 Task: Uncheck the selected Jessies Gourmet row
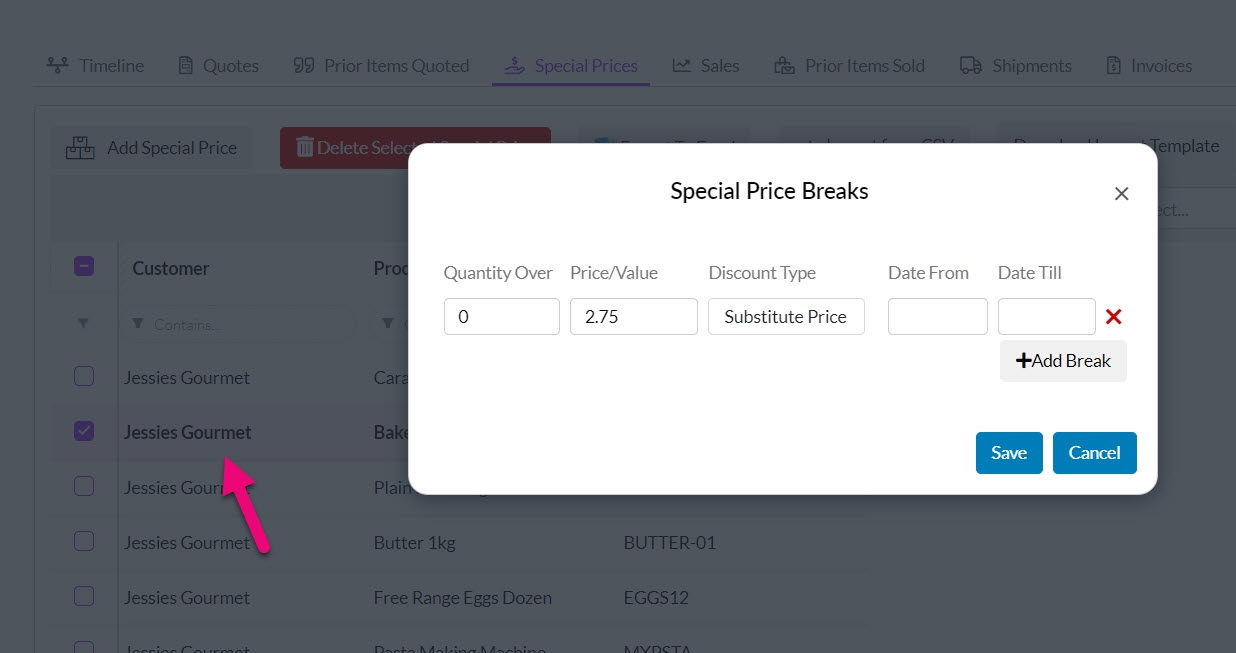tap(84, 431)
